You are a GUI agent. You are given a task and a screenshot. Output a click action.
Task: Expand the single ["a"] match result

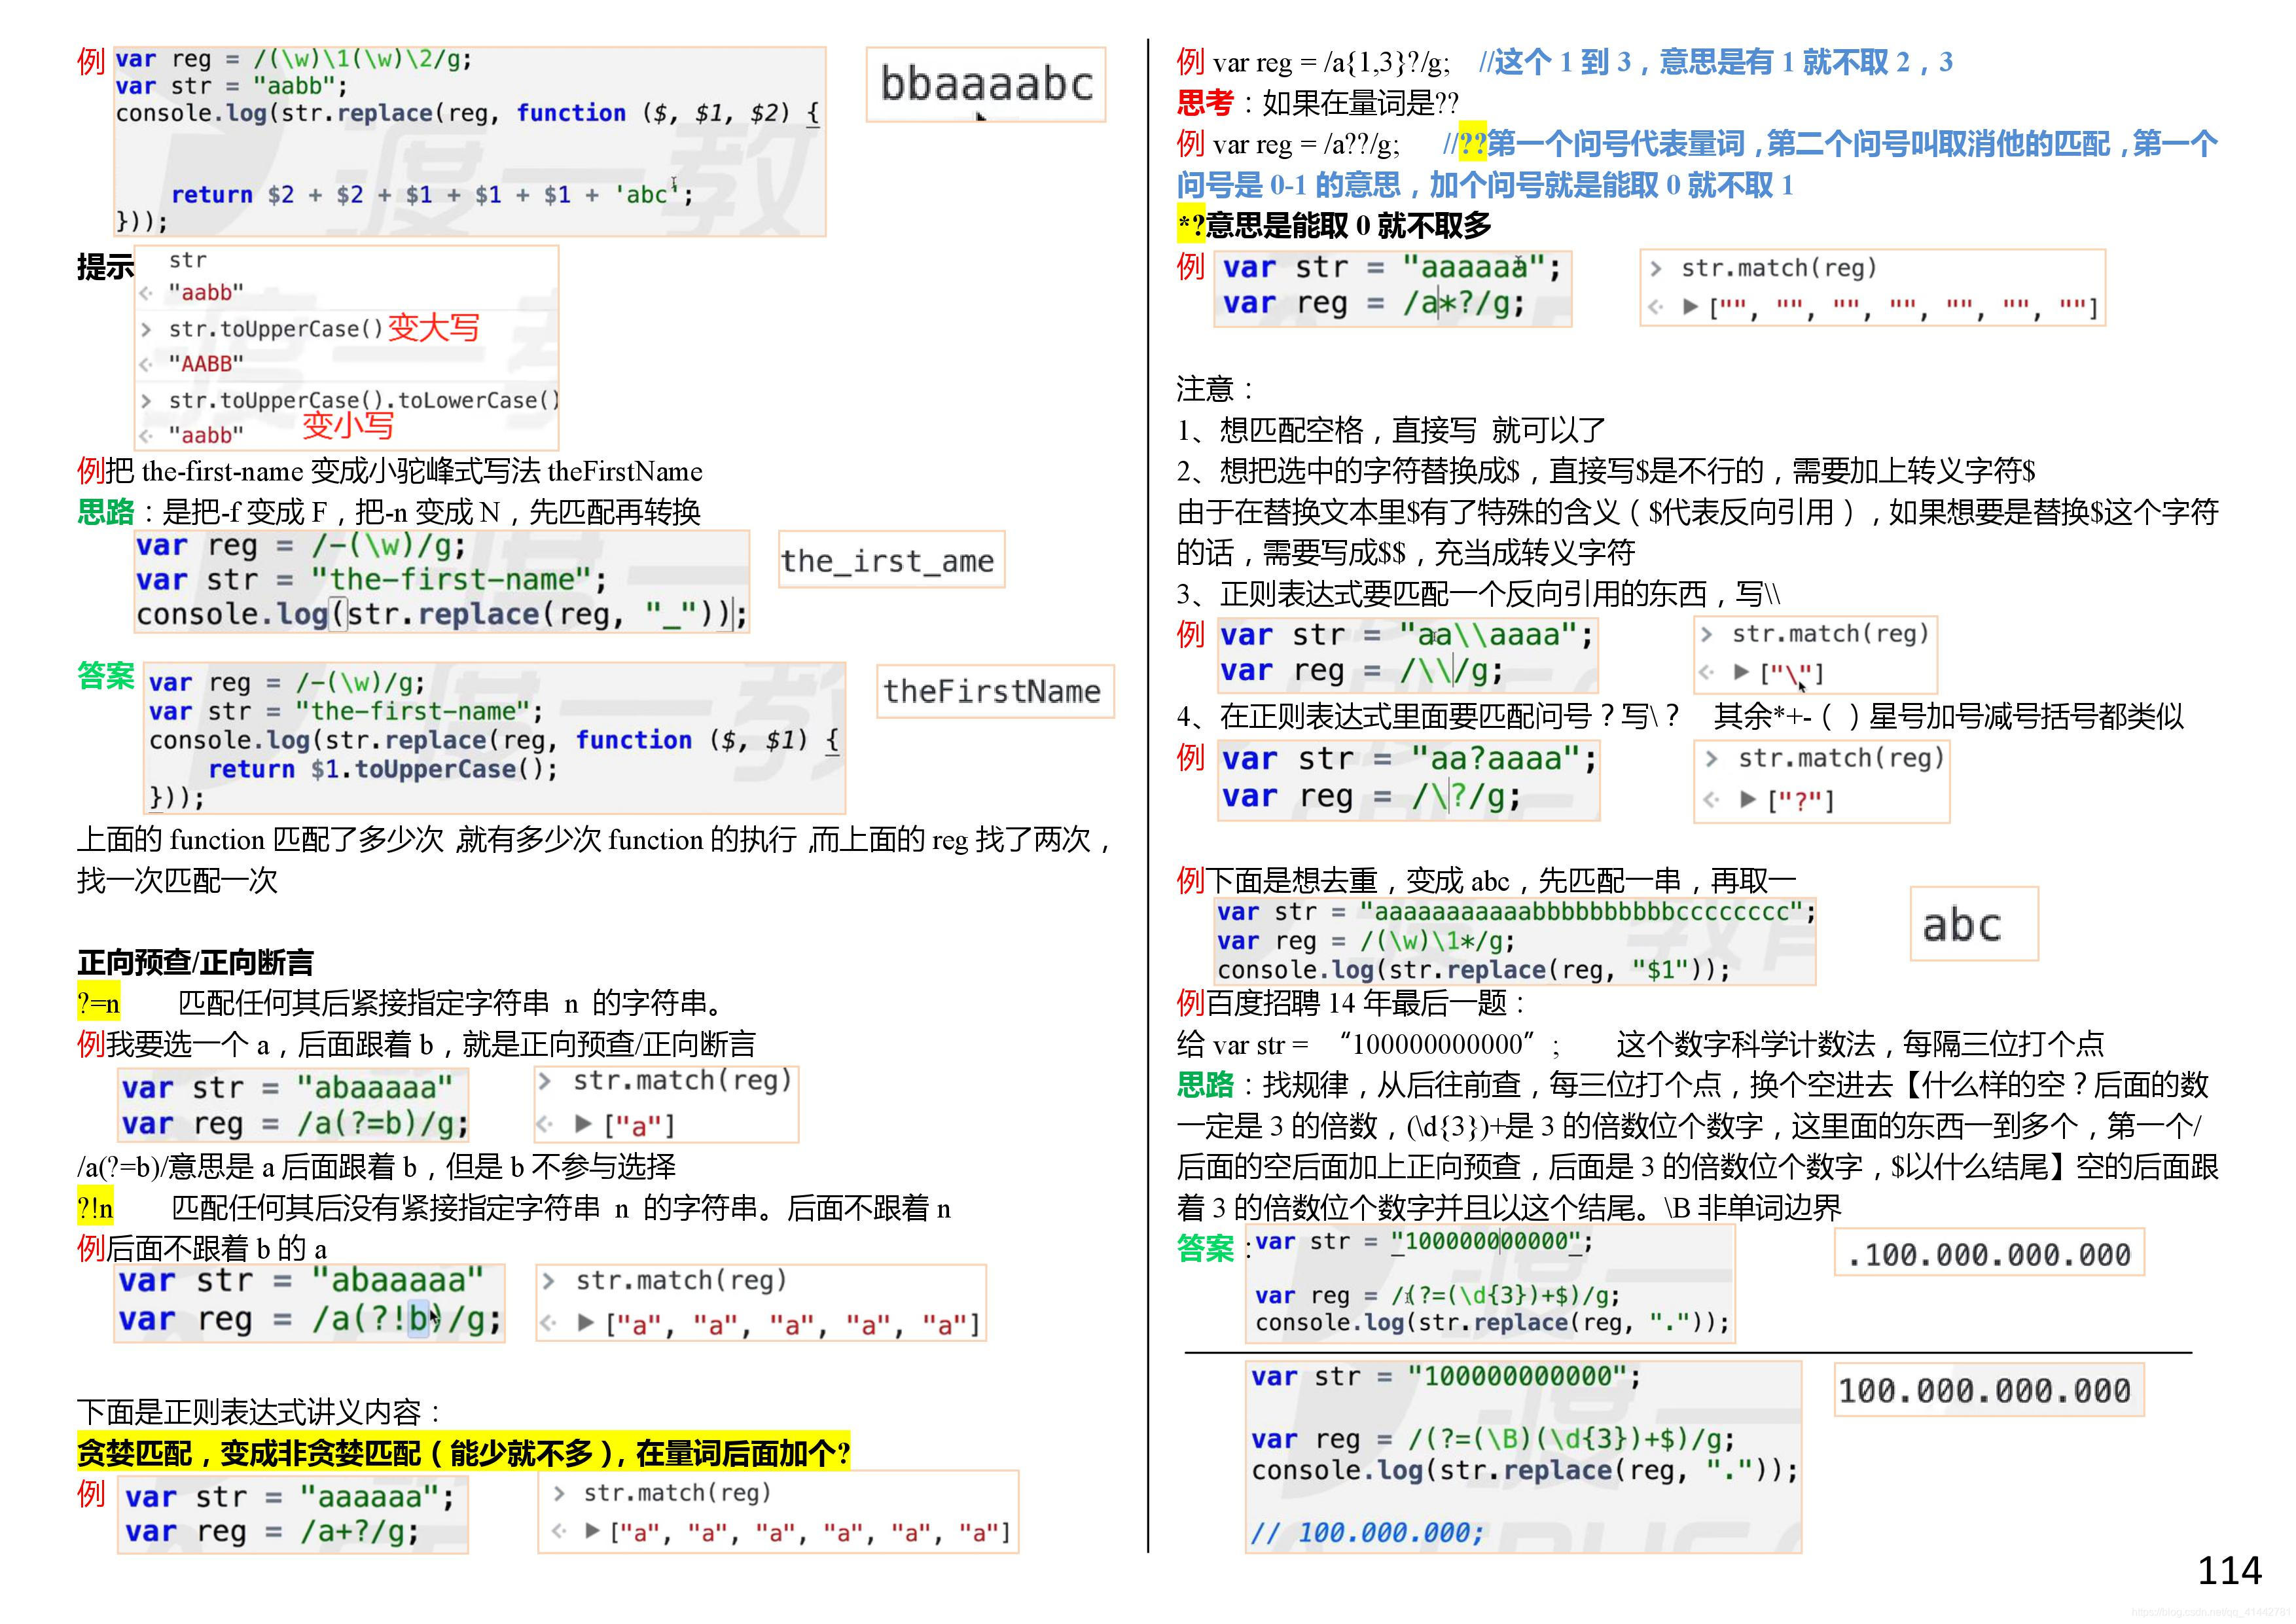[584, 1124]
